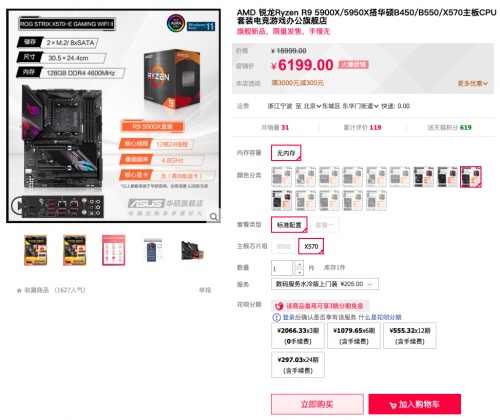The image size is (500, 420).
Task: Choose the 标准配置 package type
Action: pos(289,225)
